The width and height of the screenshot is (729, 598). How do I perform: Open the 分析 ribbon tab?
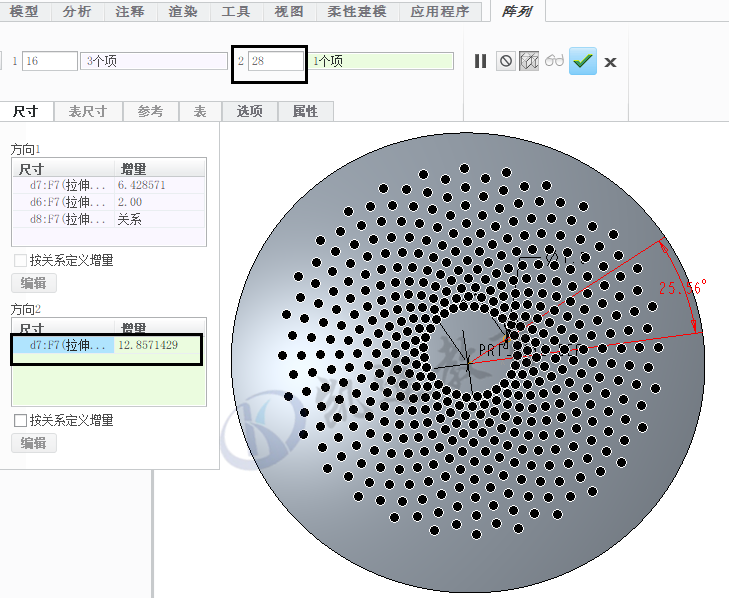click(x=77, y=11)
